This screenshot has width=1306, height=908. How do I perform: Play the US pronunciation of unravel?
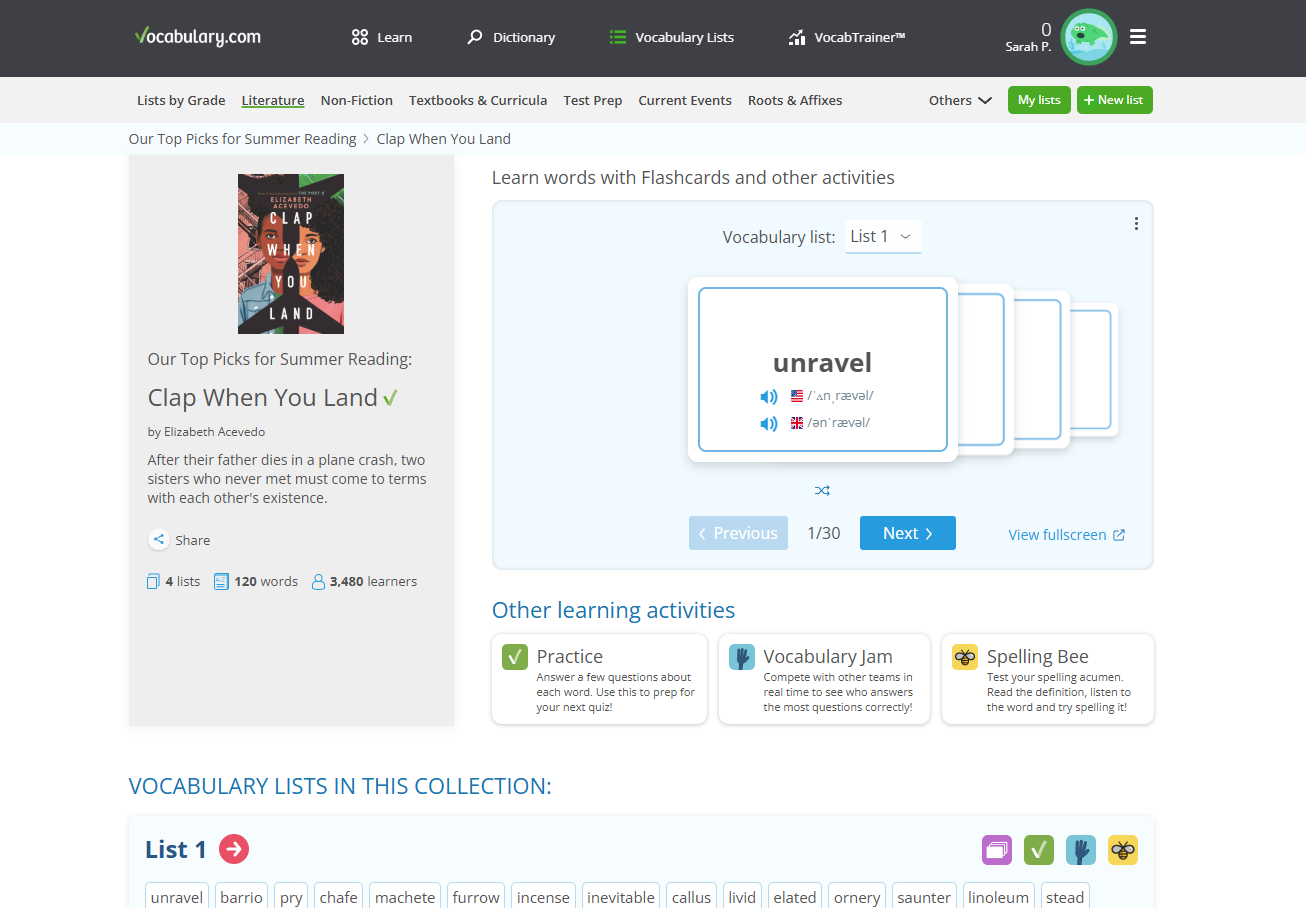coord(769,397)
